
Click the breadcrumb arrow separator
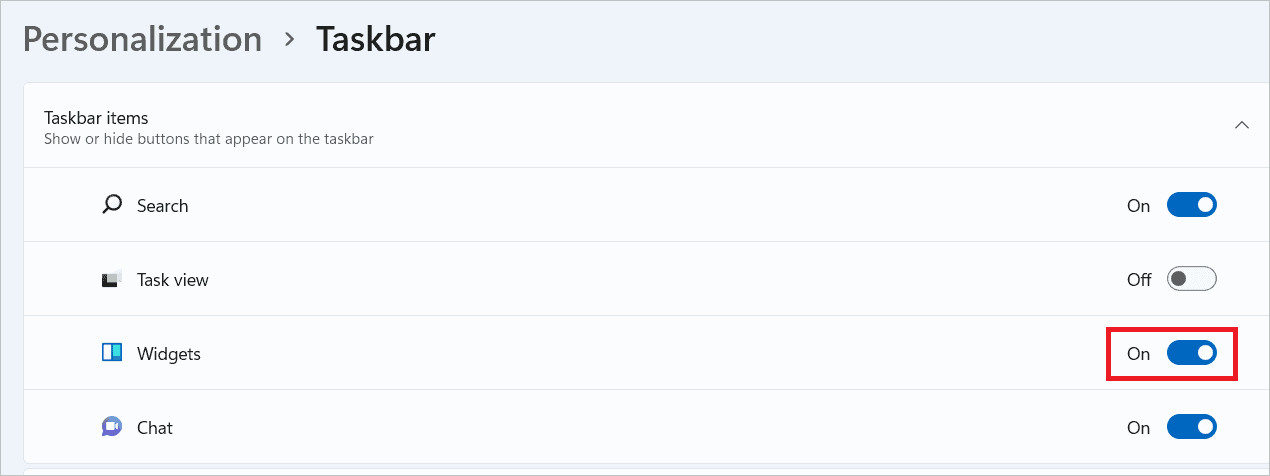[x=290, y=40]
